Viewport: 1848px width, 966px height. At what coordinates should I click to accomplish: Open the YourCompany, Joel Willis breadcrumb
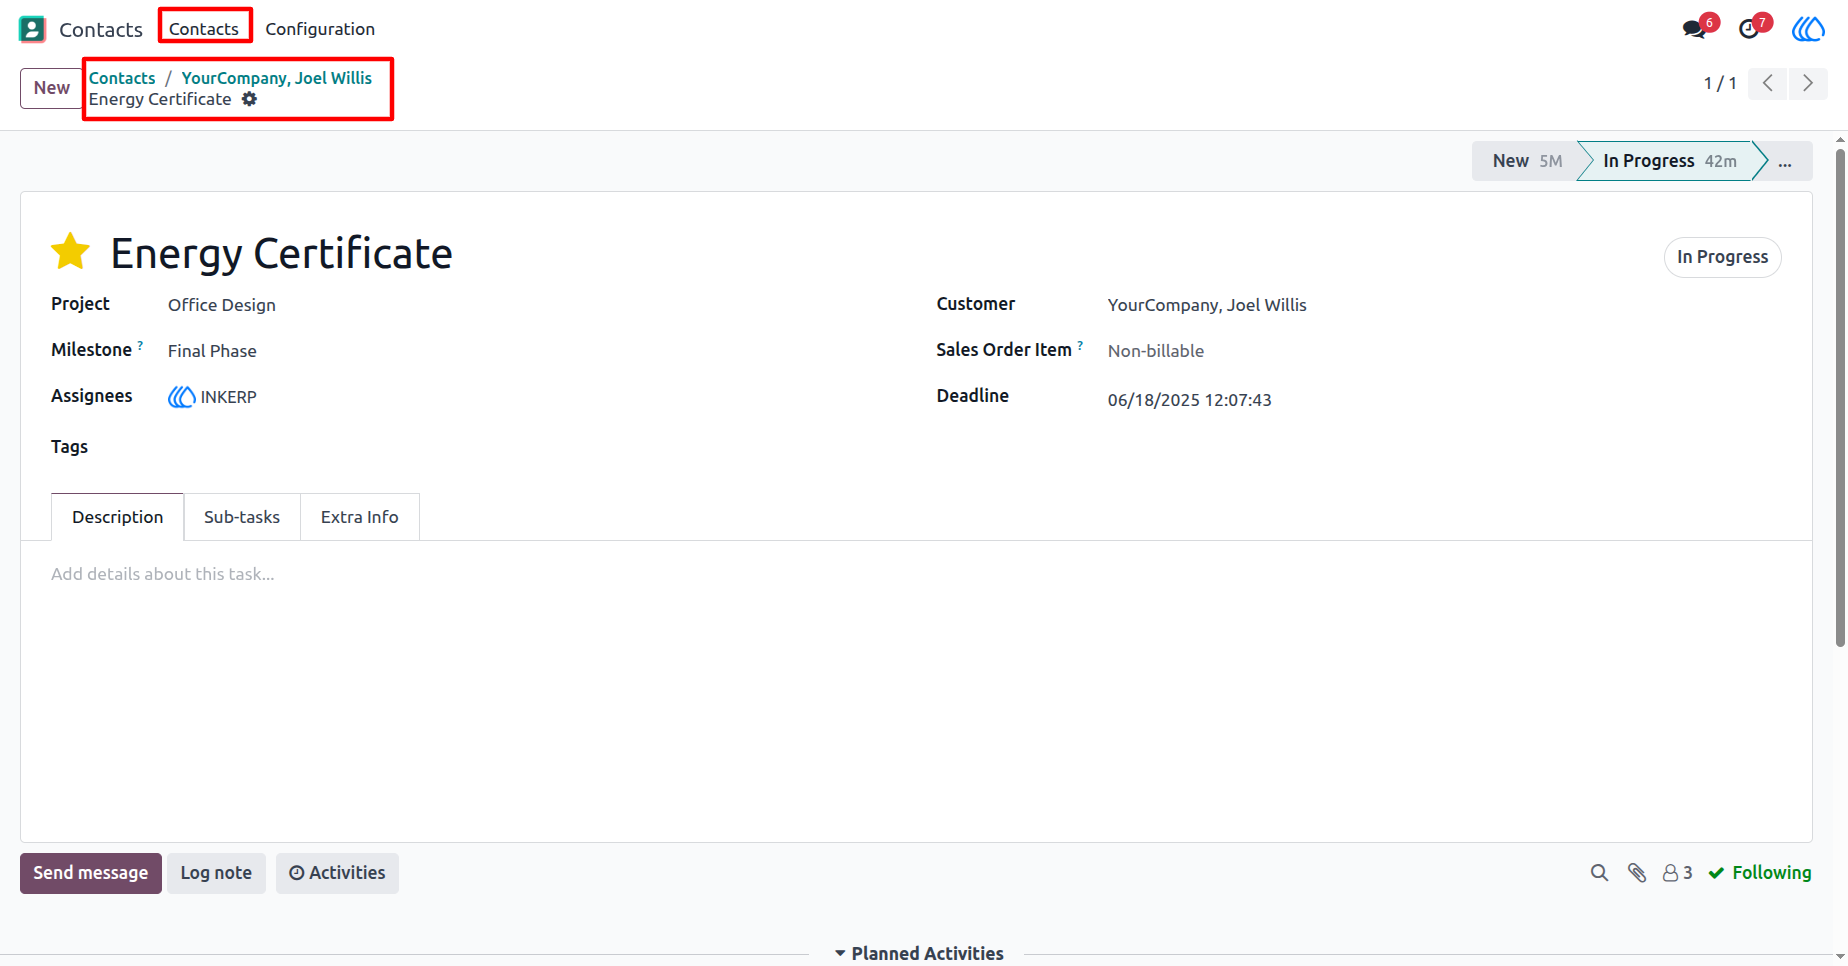pyautogui.click(x=276, y=78)
